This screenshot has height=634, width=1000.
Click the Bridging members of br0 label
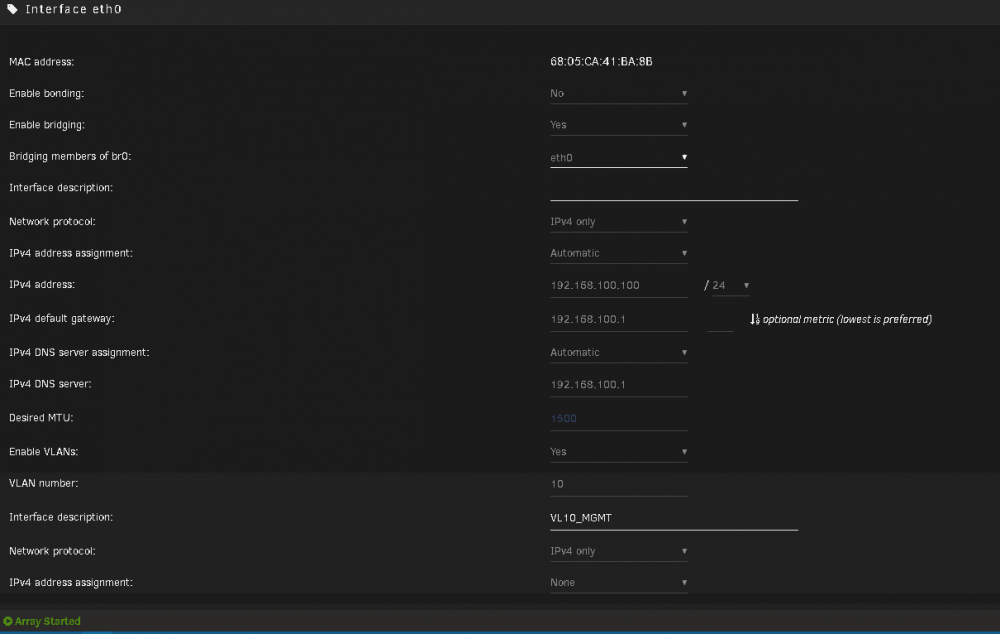click(70, 156)
